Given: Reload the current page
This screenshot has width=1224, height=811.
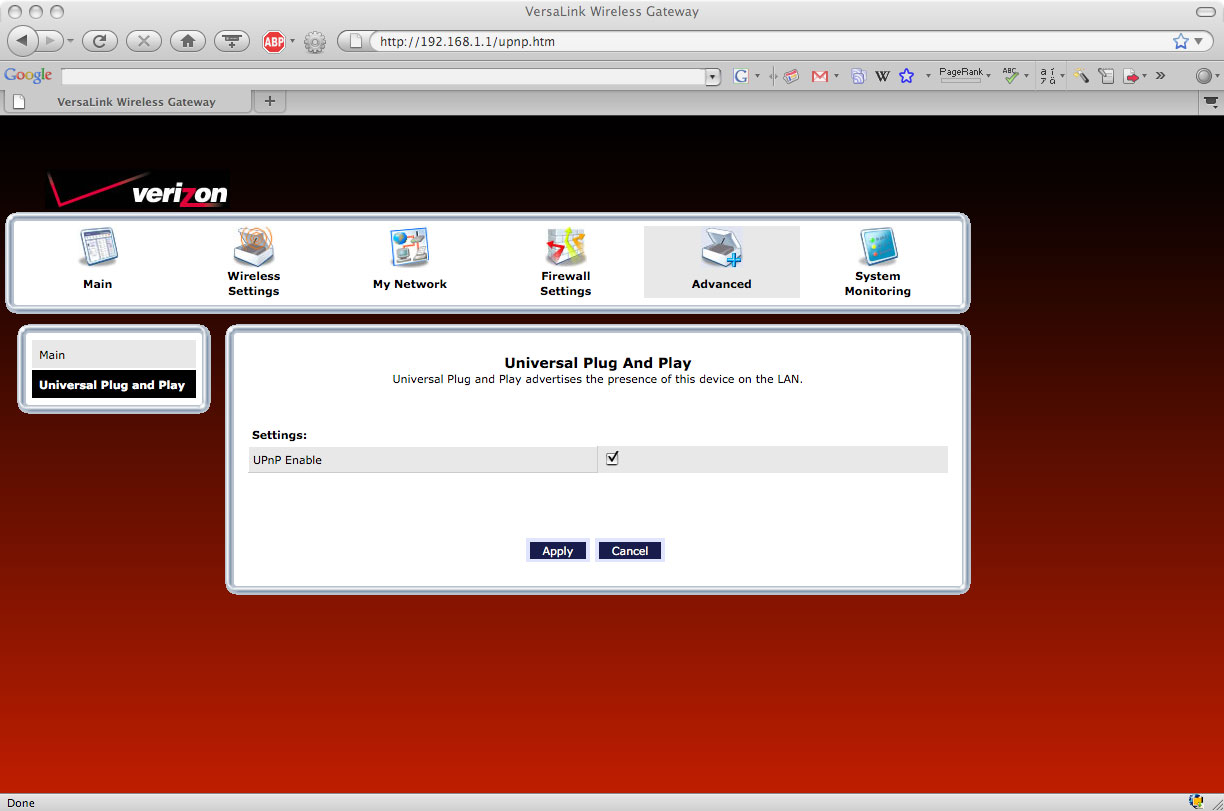Looking at the screenshot, I should tap(99, 41).
